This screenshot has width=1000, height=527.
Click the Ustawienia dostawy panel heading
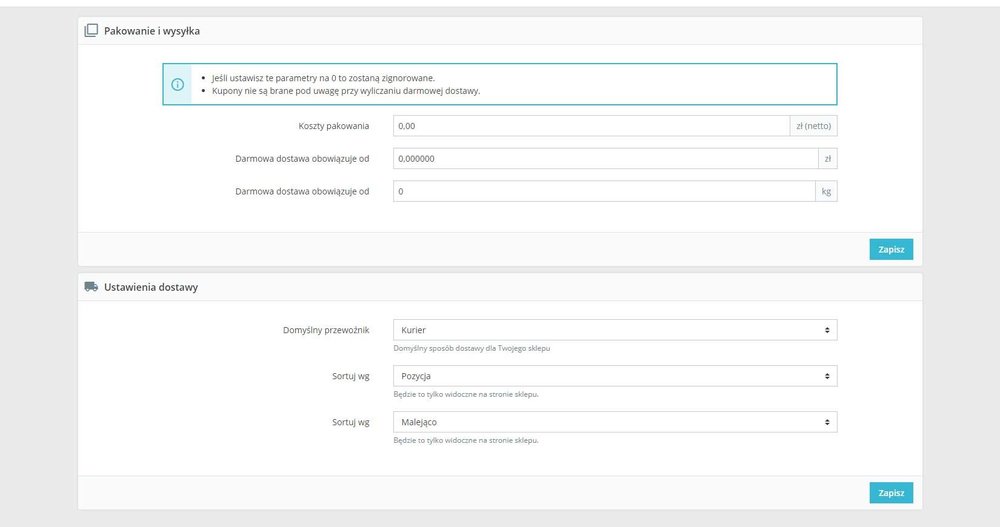[151, 287]
